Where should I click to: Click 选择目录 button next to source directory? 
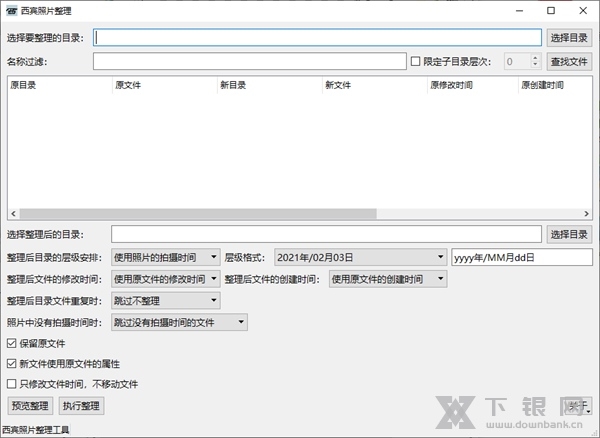point(569,37)
